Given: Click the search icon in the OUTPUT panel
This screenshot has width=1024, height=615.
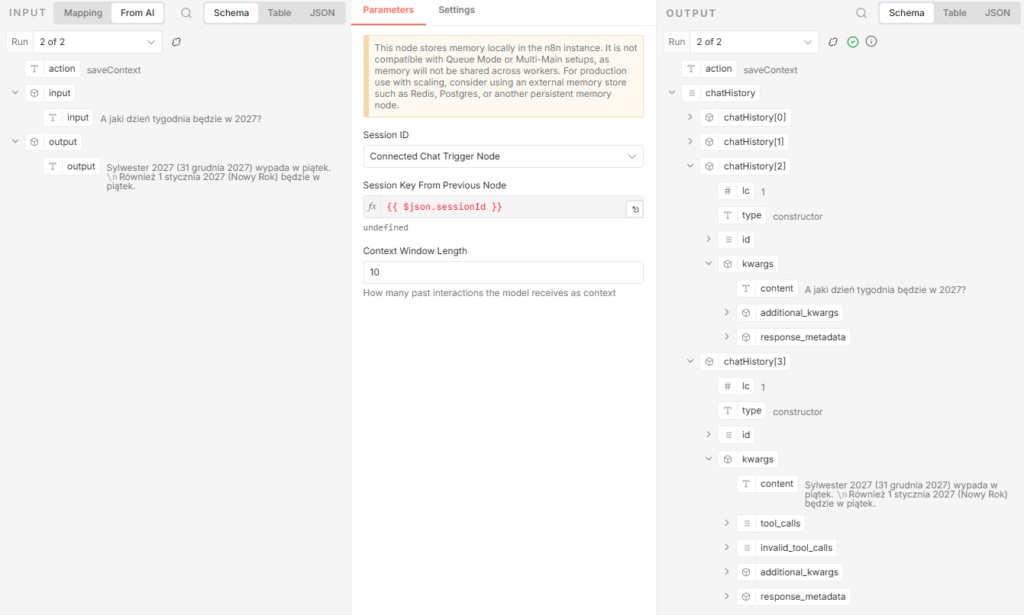Looking at the screenshot, I should (861, 13).
